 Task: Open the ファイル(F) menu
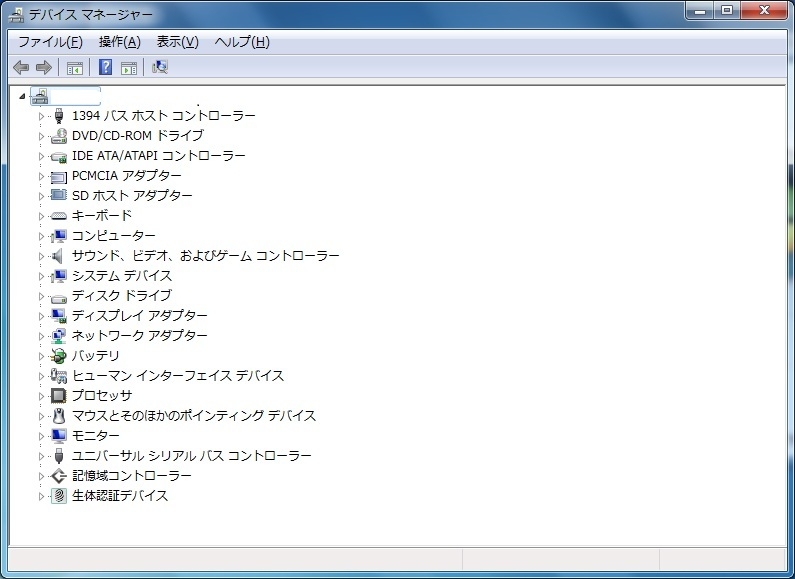(x=50, y=42)
